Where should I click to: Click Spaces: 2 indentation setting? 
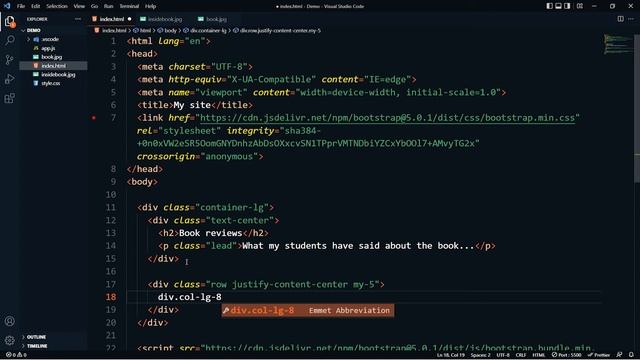click(x=480, y=355)
